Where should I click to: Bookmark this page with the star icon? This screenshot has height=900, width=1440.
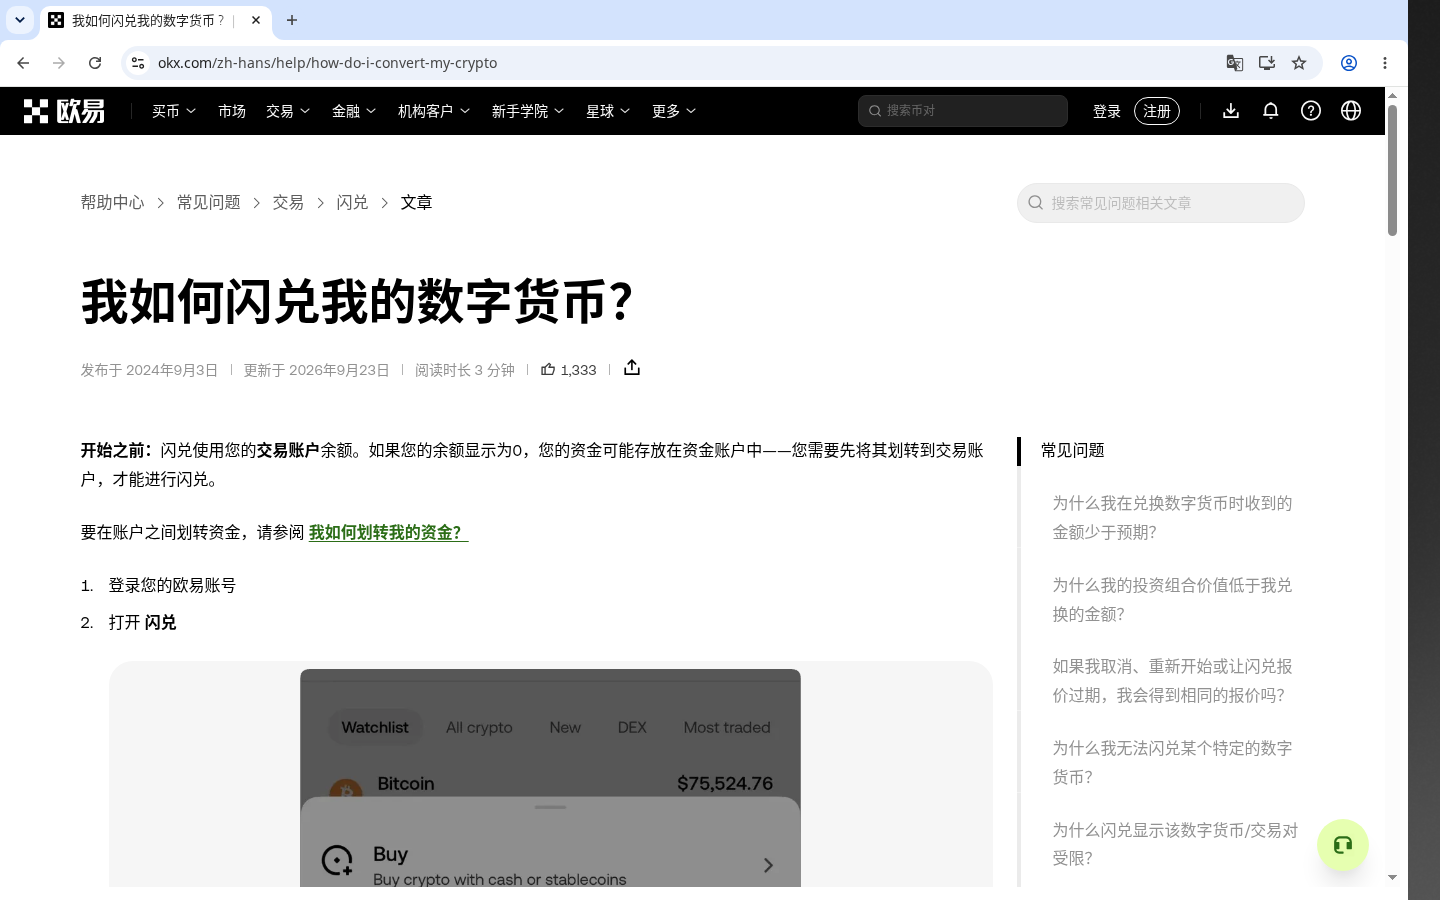(x=1299, y=63)
